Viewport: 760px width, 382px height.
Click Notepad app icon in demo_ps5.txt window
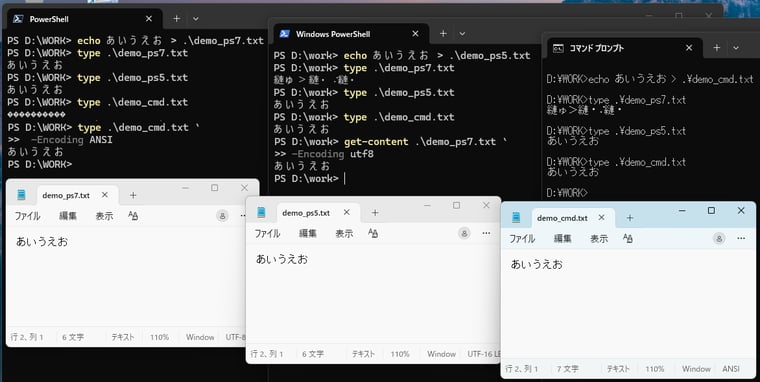261,212
